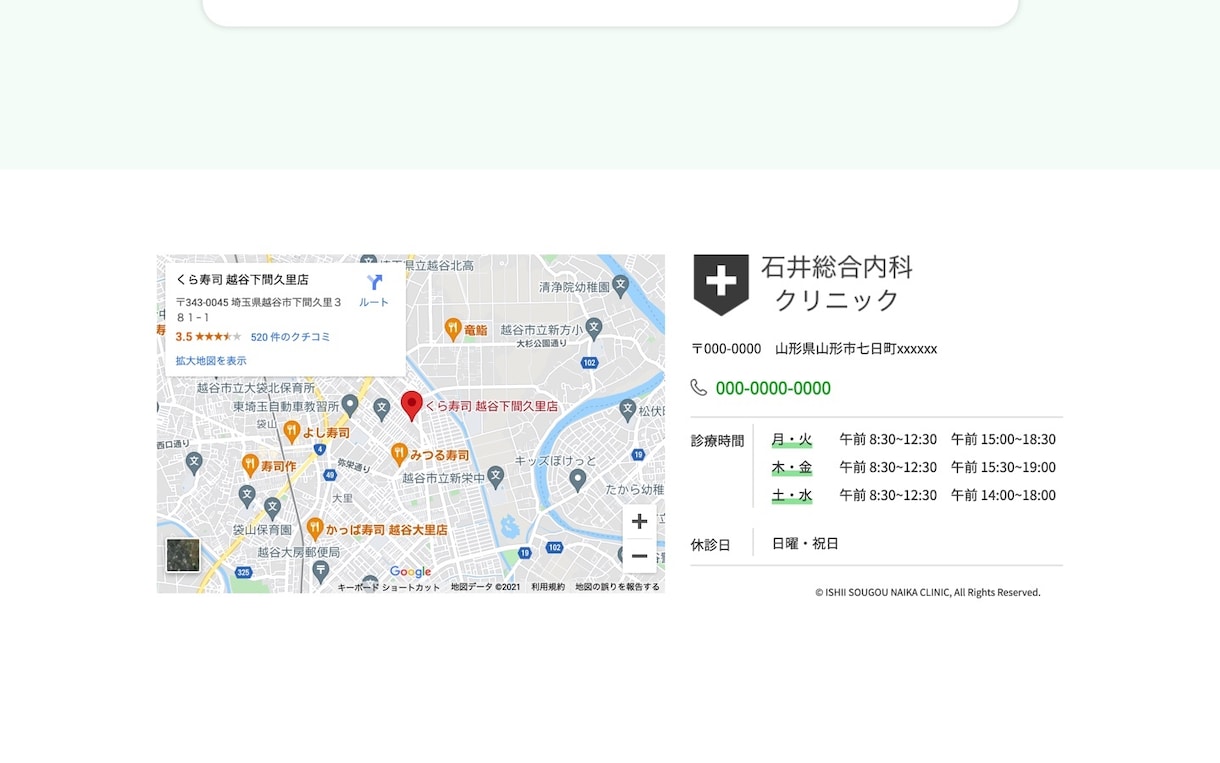Click くら寿司 越谷下間久里店 info card title
Screen dimensions: 1220x763
coord(242,280)
